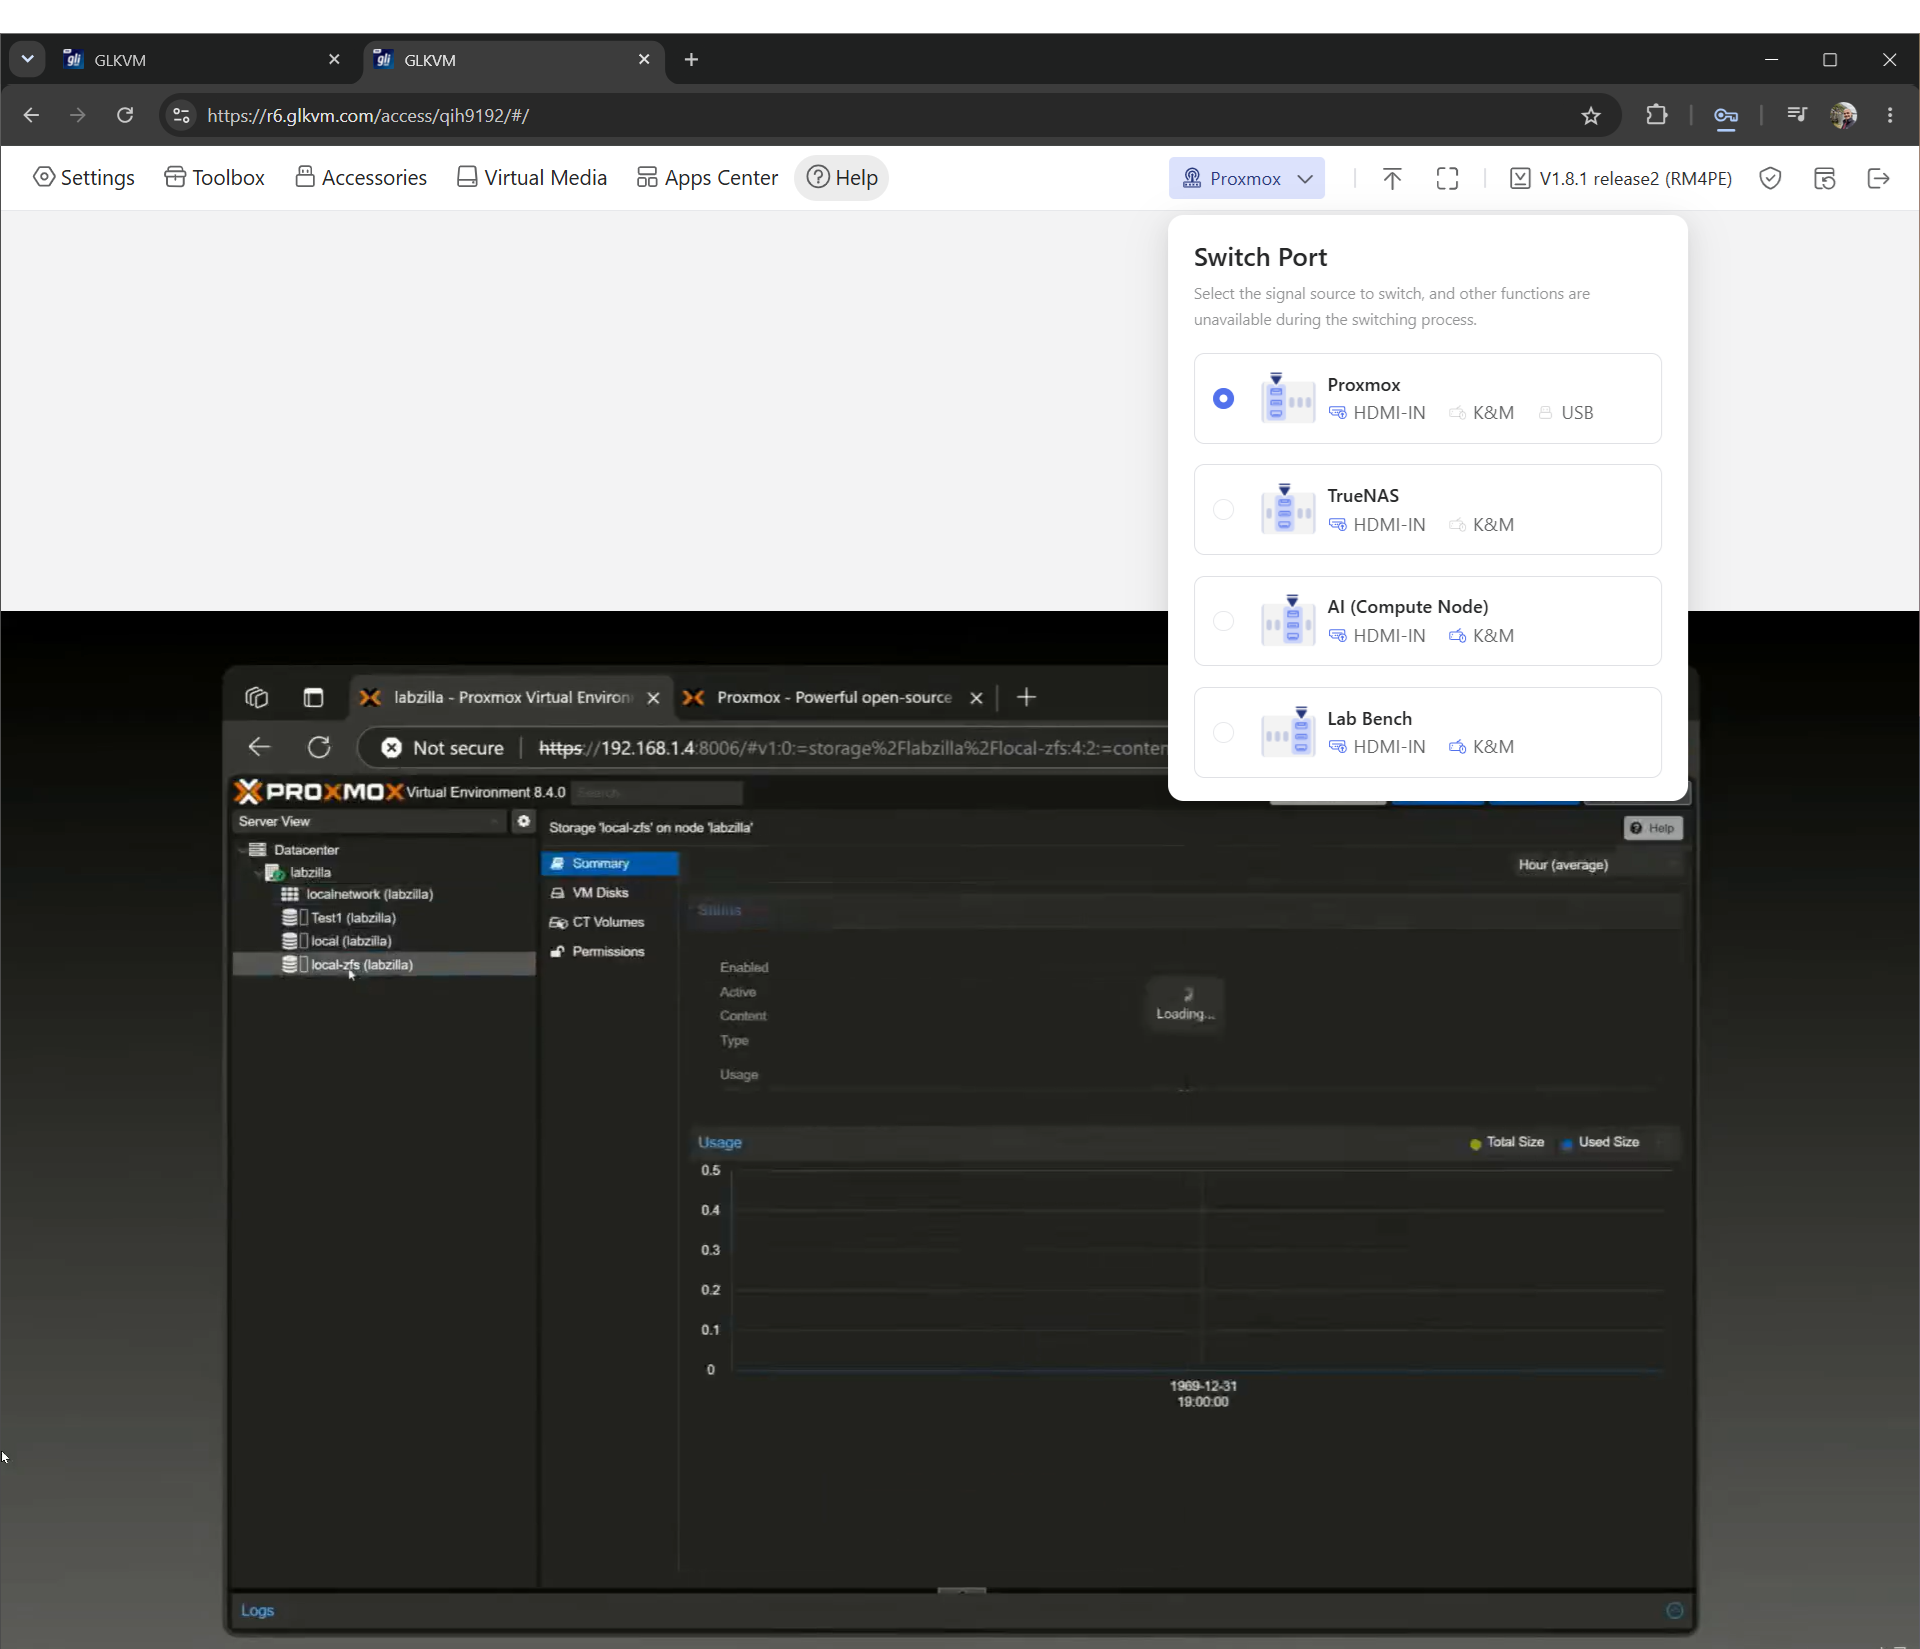Open Virtual Media menu

pos(532,178)
